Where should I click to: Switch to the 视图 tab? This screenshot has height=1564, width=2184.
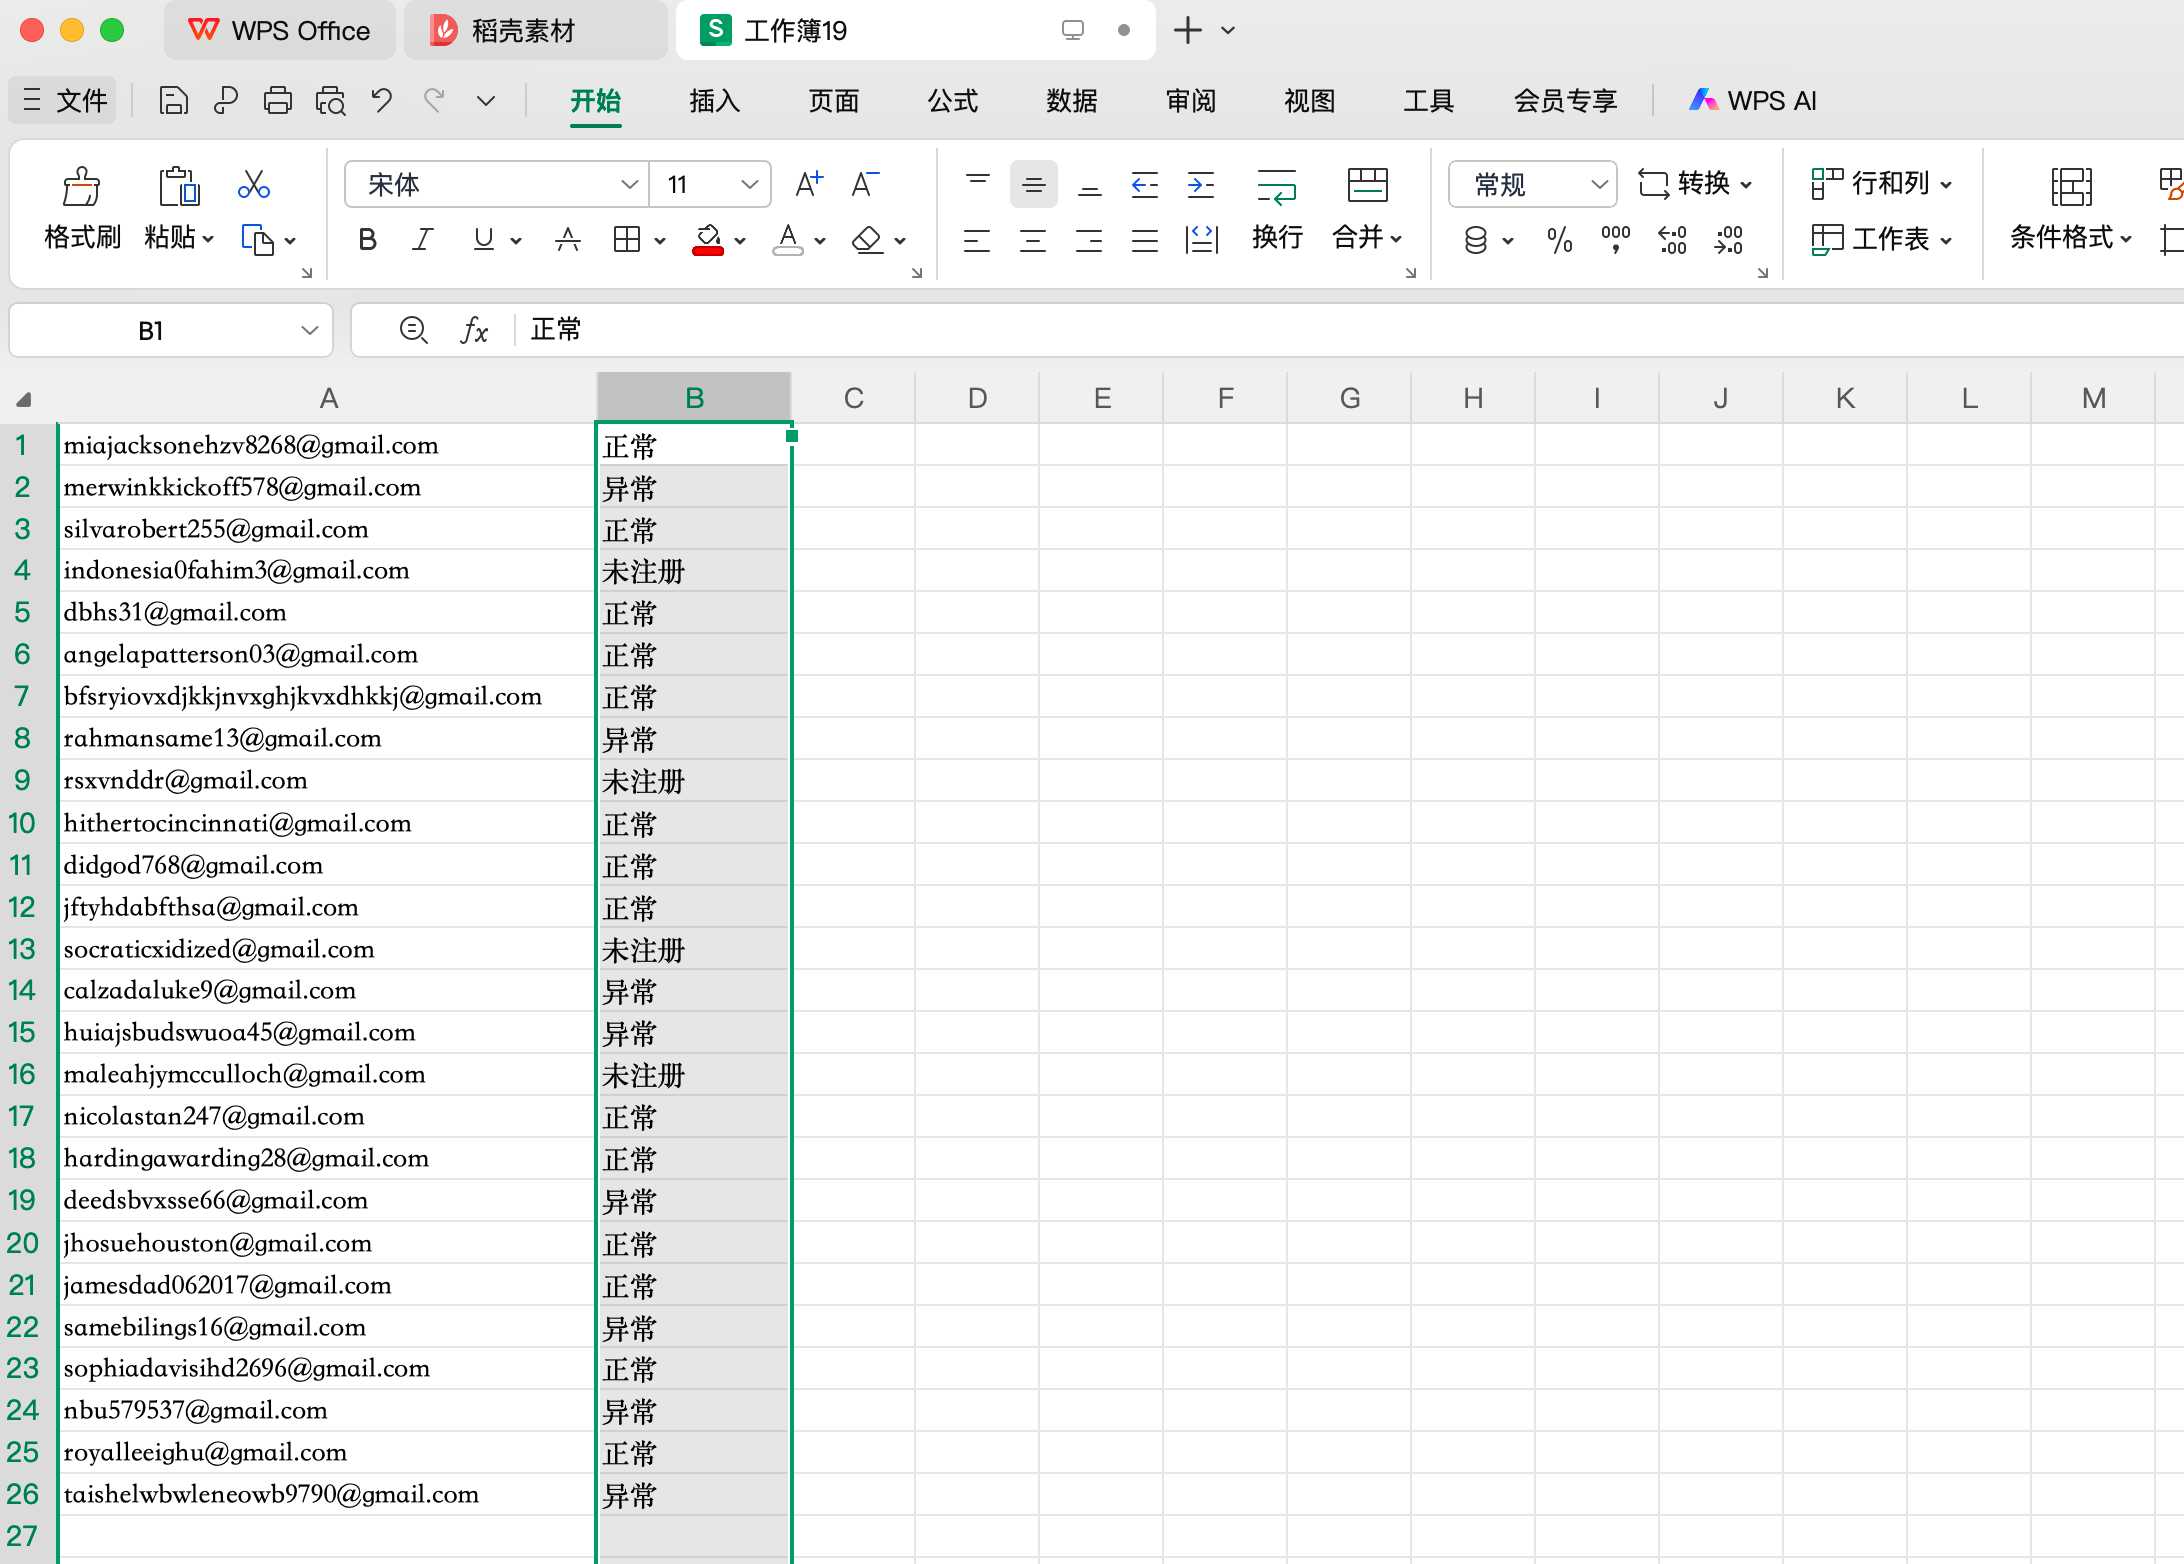pos(1309,100)
